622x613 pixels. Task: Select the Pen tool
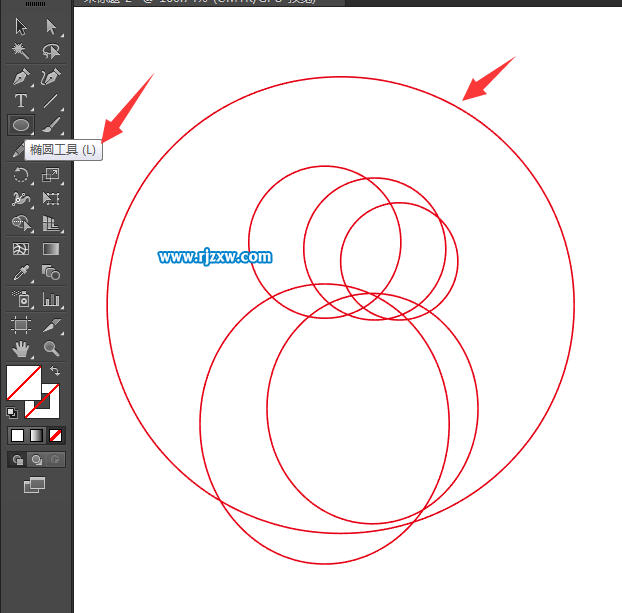click(21, 77)
